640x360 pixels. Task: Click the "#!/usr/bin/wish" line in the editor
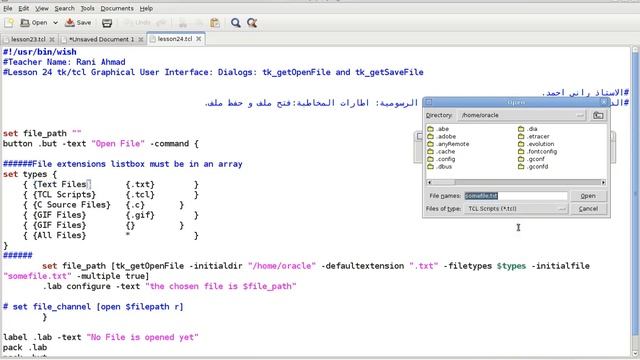[x=40, y=52]
